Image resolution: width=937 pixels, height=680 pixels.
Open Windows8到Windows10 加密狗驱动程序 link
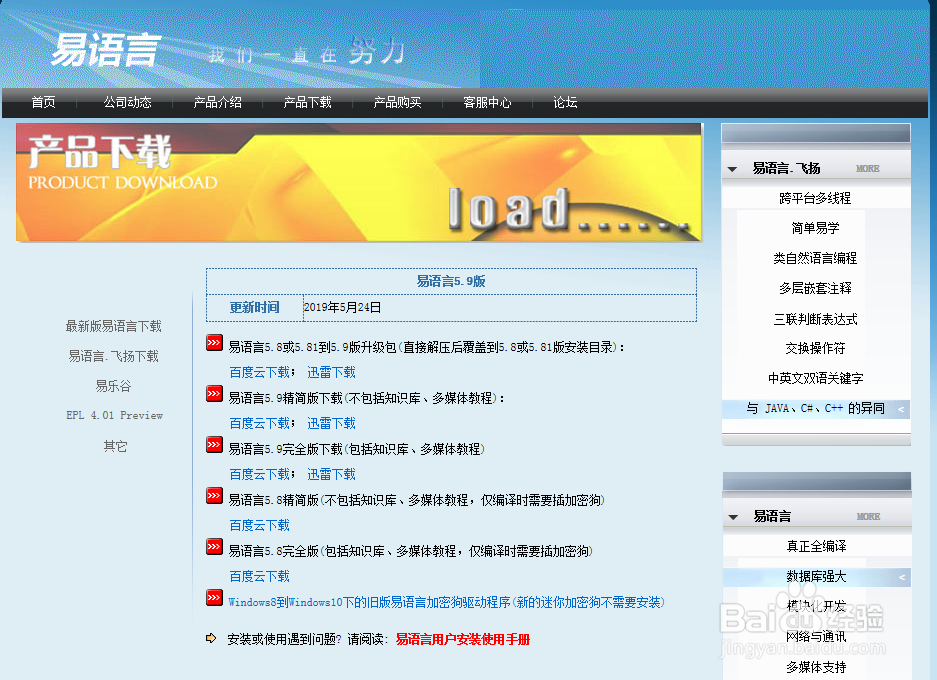coord(446,602)
